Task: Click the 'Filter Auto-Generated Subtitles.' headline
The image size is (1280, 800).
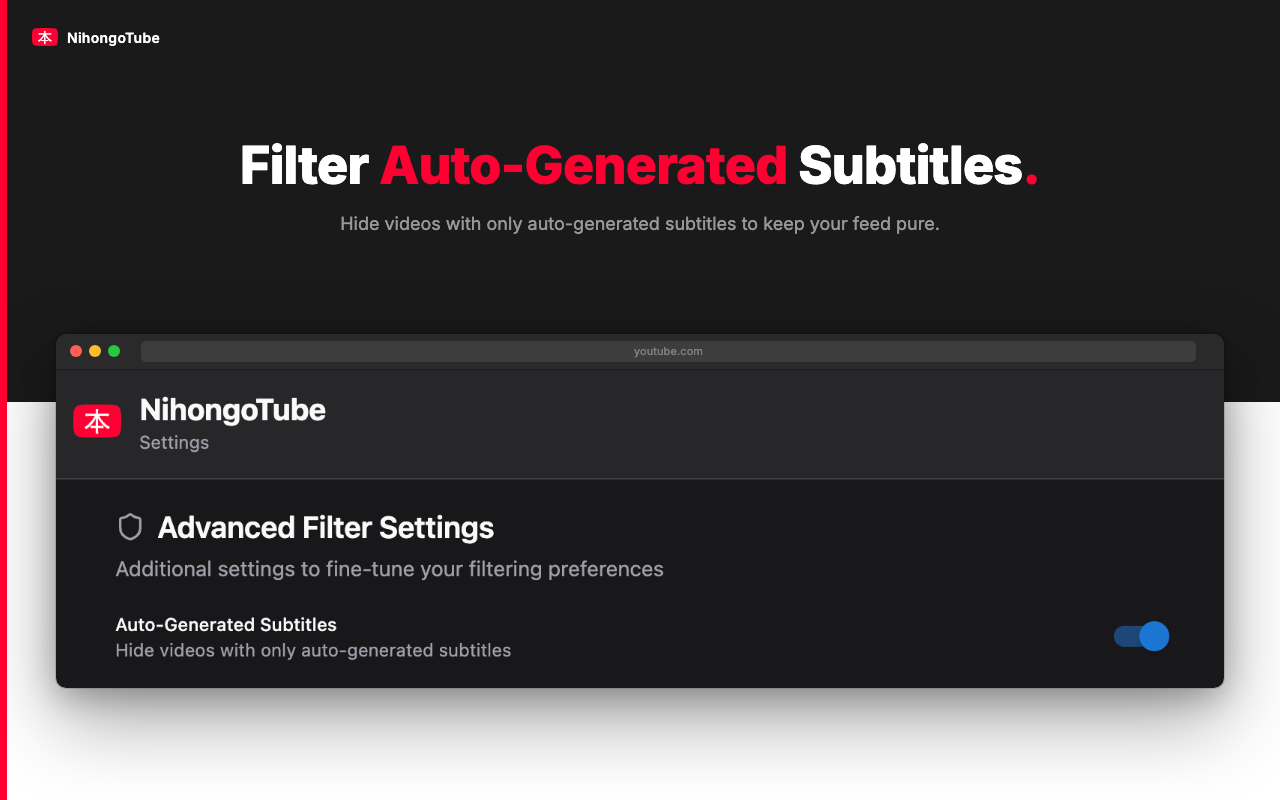Action: pos(640,166)
